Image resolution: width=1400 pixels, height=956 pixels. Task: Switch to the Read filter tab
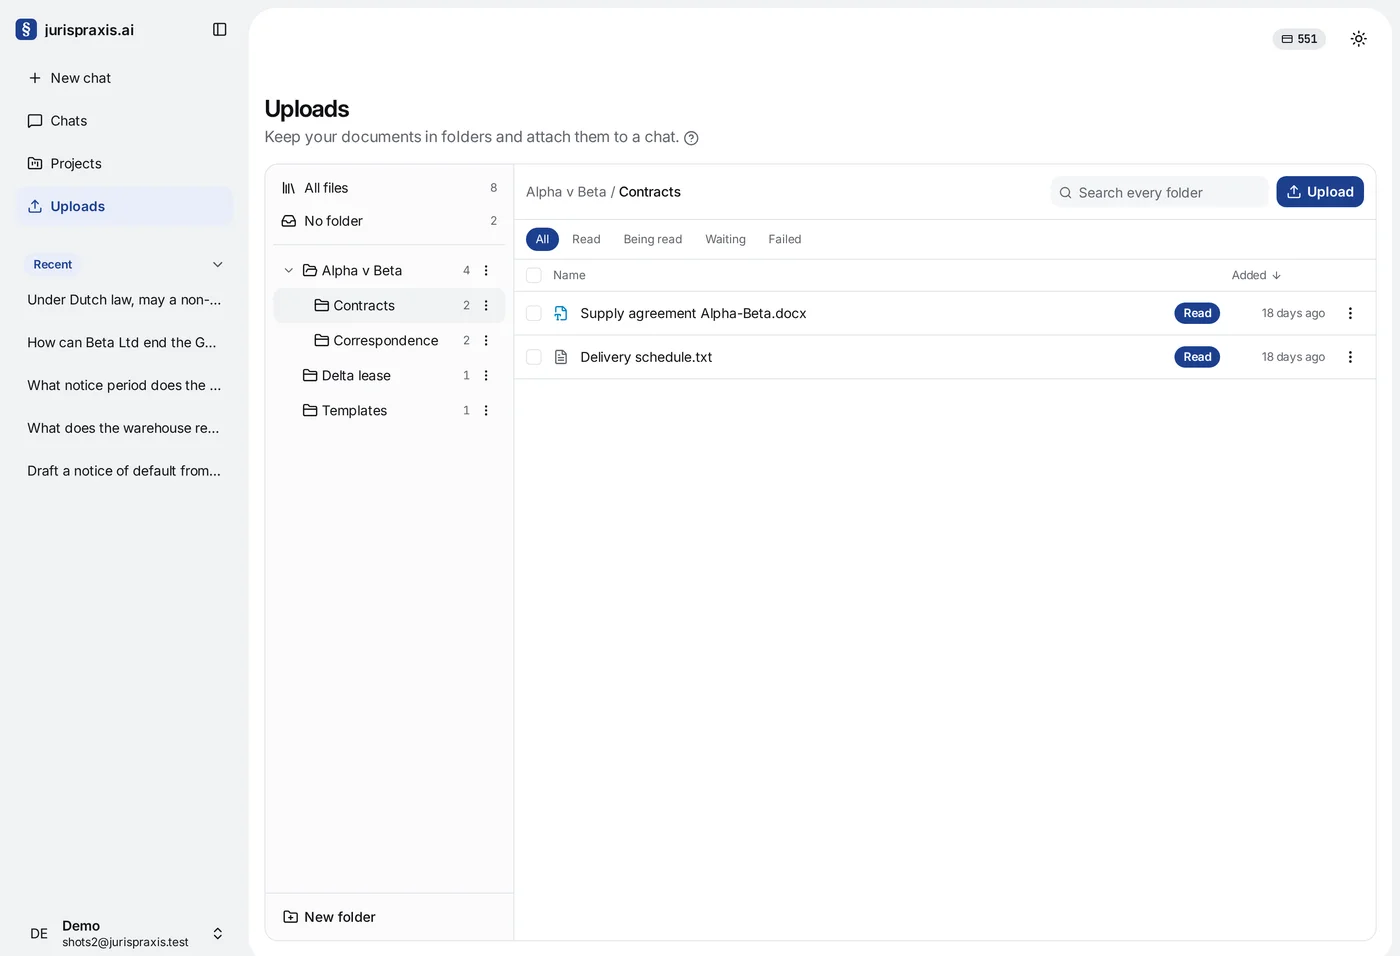point(586,239)
